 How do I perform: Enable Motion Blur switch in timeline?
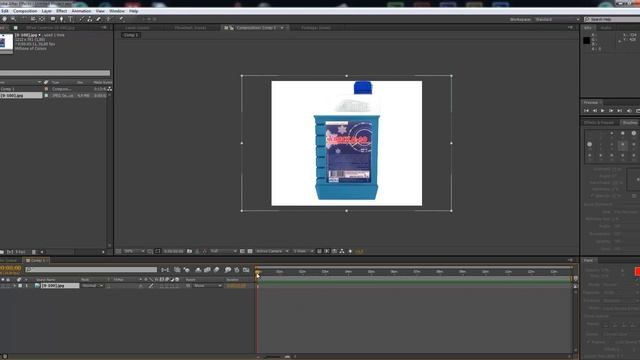click(x=217, y=270)
